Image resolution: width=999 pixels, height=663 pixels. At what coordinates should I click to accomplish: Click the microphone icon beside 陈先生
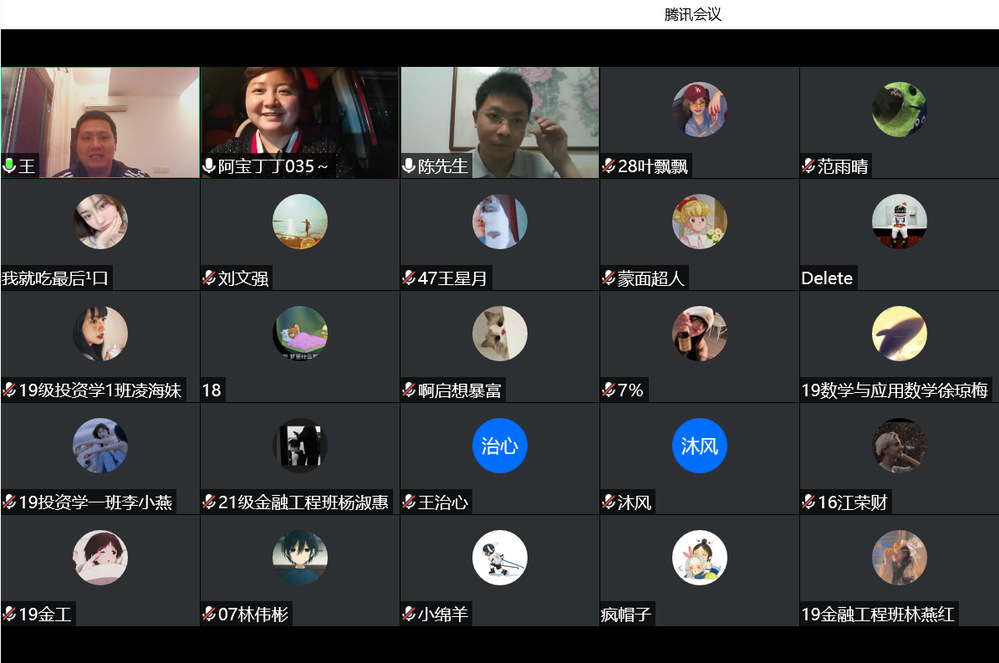[408, 166]
